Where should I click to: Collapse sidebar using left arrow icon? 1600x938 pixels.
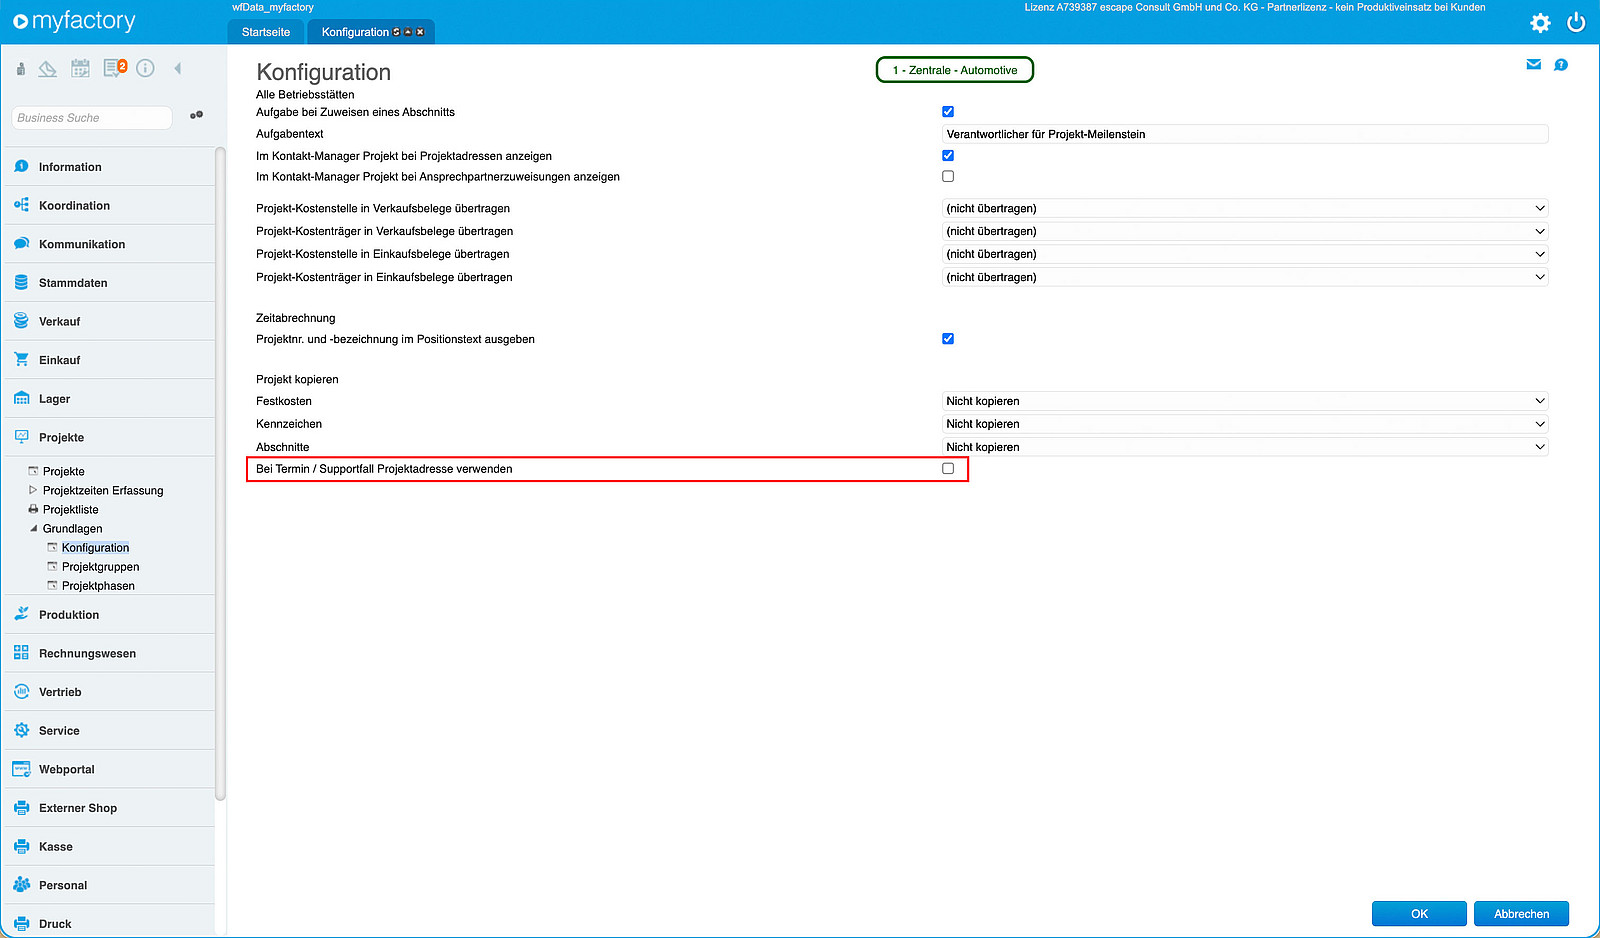tap(178, 68)
